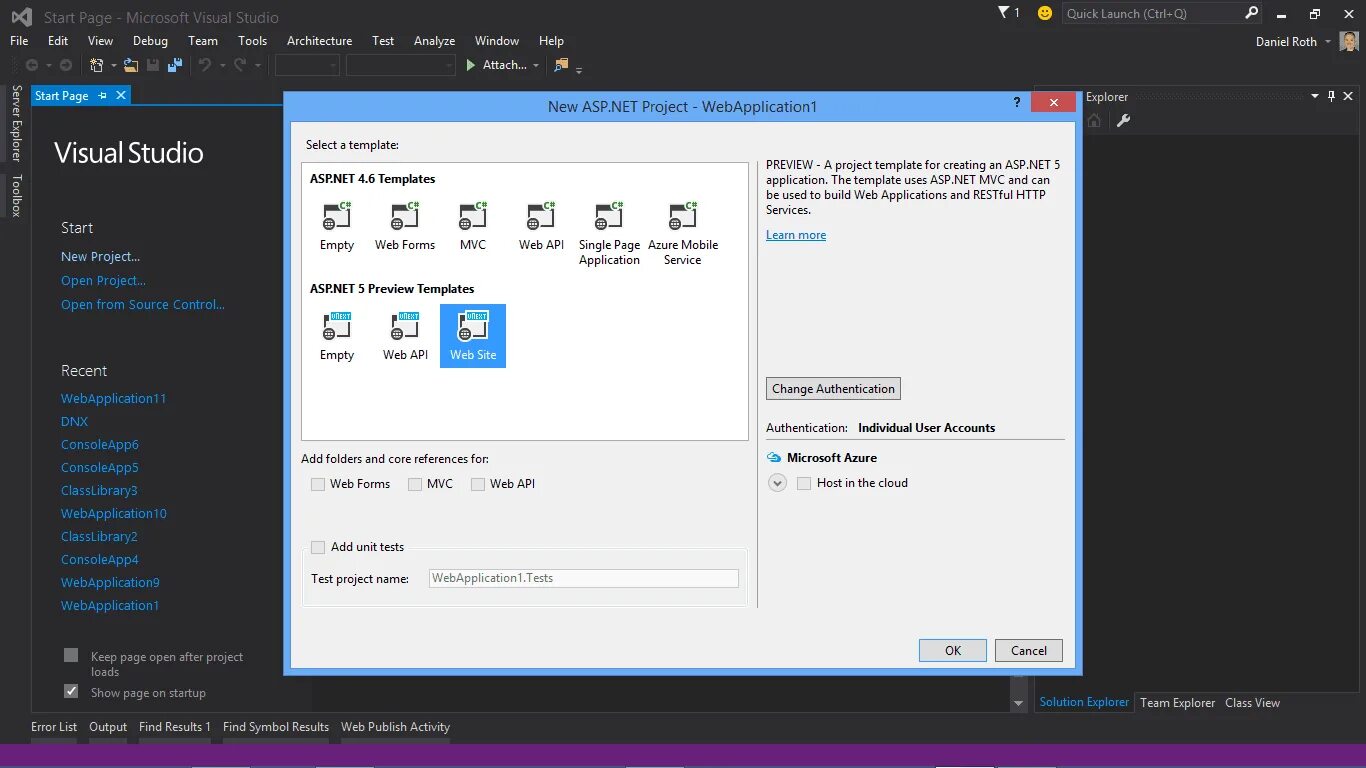The width and height of the screenshot is (1366, 768).
Task: Open the Learn more link
Action: [x=796, y=235]
